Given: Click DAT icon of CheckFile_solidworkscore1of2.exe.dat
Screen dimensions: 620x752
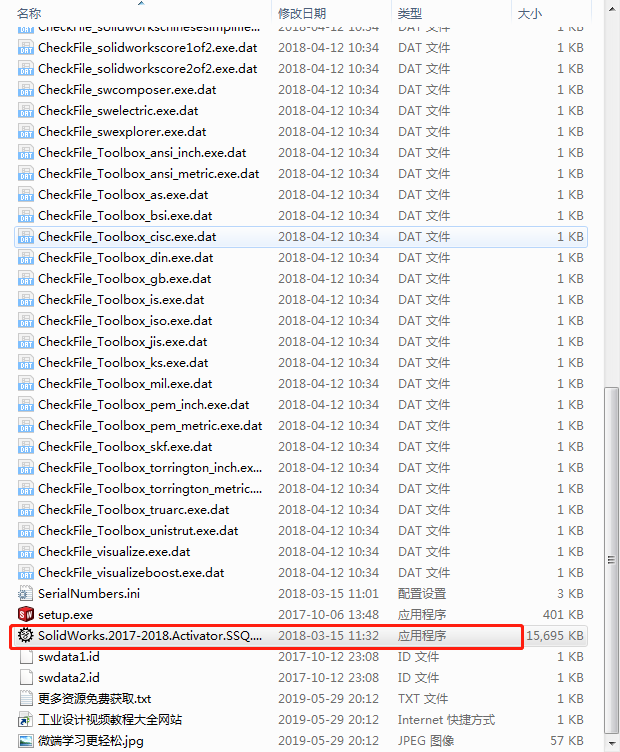Looking at the screenshot, I should 25,47.
